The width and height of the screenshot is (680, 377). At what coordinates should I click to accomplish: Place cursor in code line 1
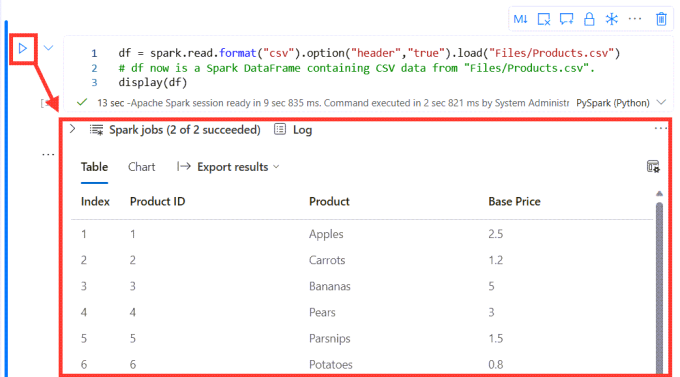369,53
